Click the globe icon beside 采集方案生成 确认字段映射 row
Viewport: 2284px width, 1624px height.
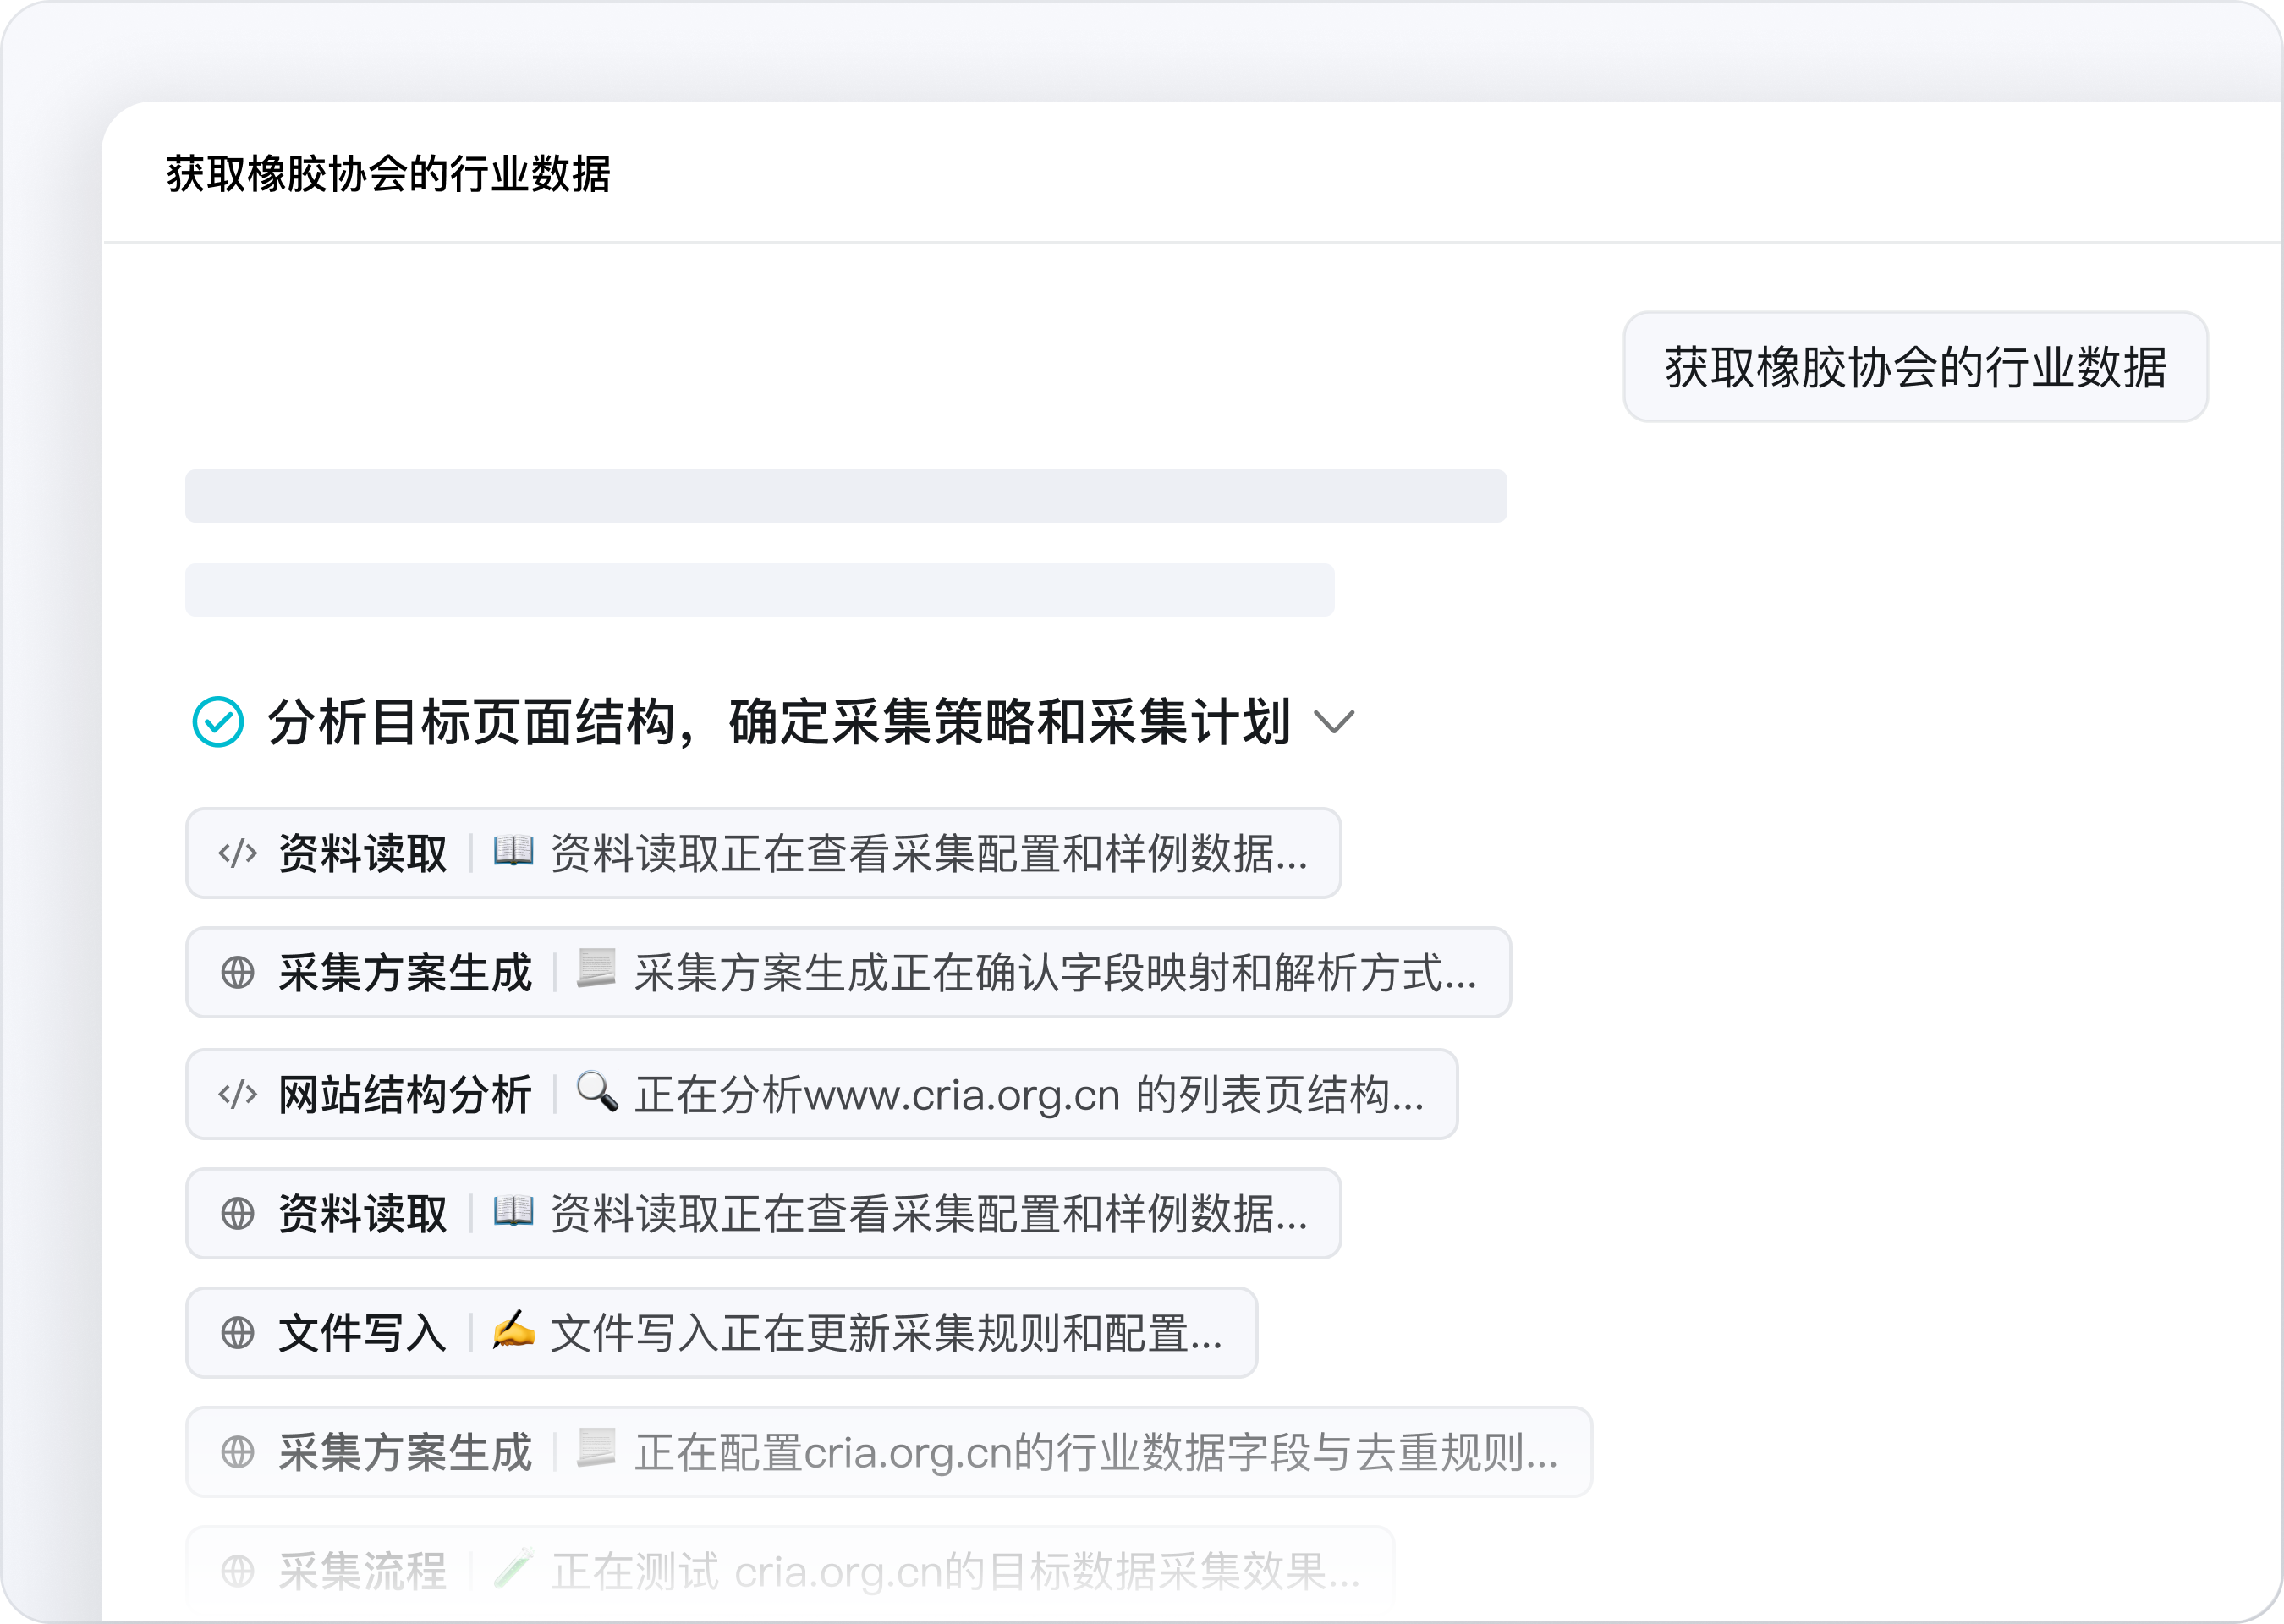(238, 973)
